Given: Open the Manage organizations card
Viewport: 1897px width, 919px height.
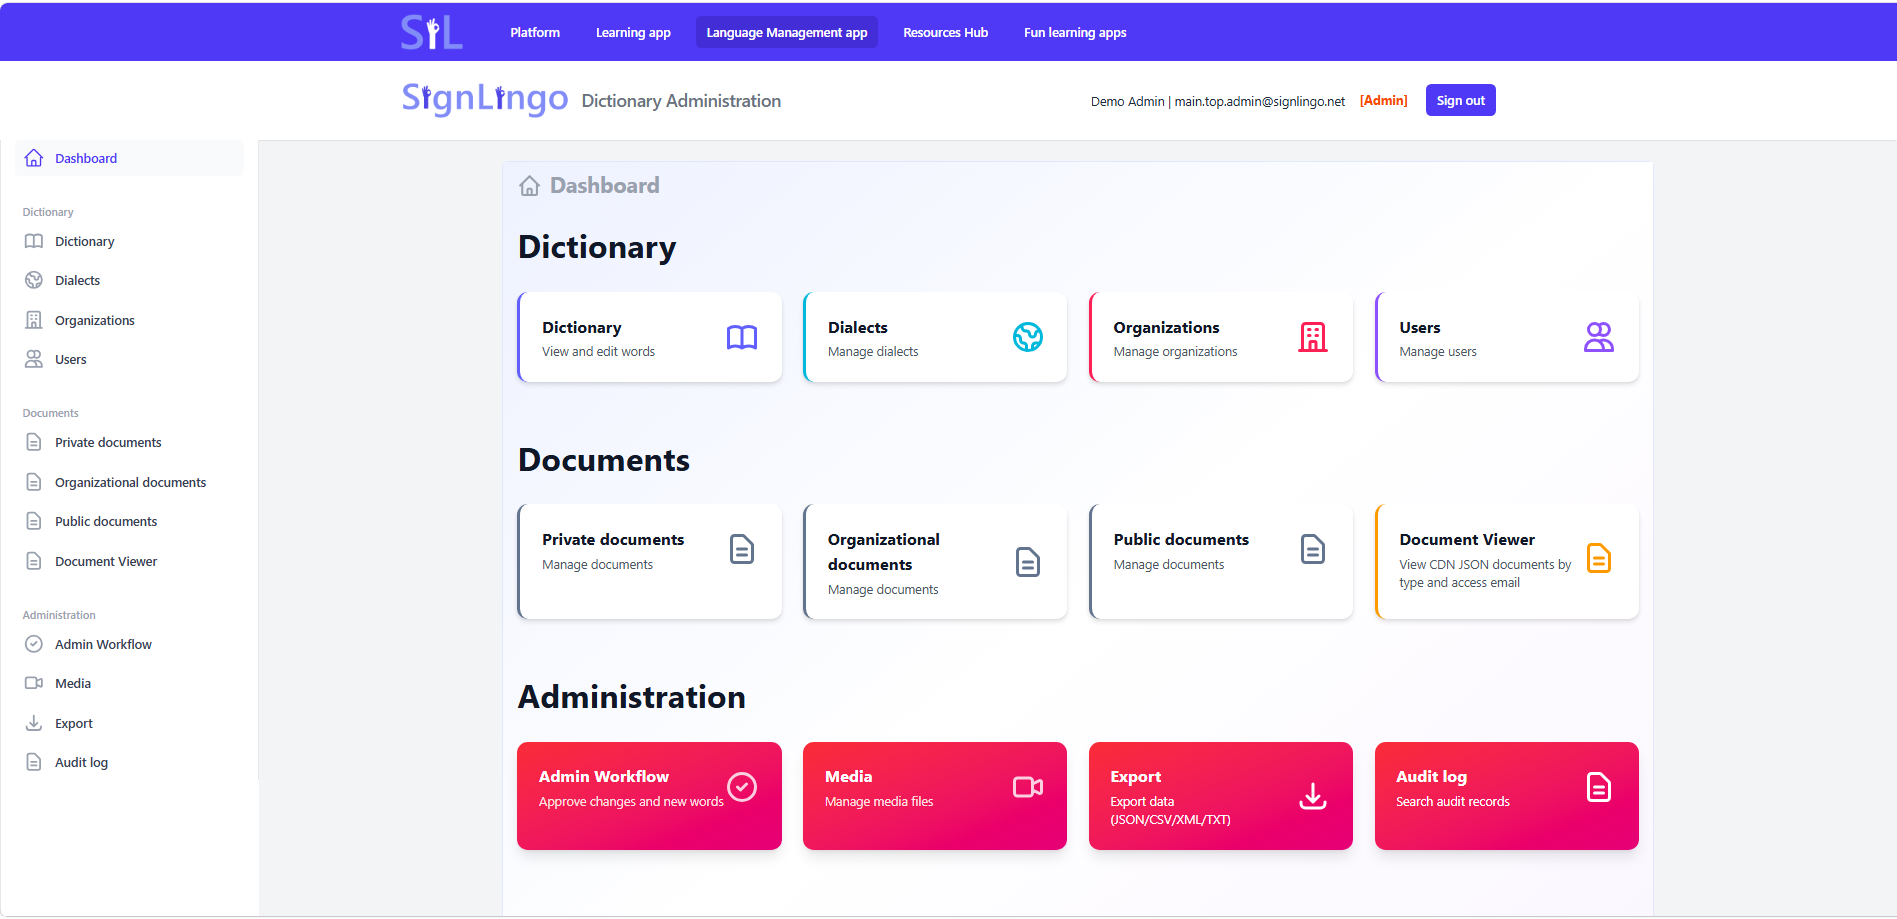Looking at the screenshot, I should click(1221, 337).
